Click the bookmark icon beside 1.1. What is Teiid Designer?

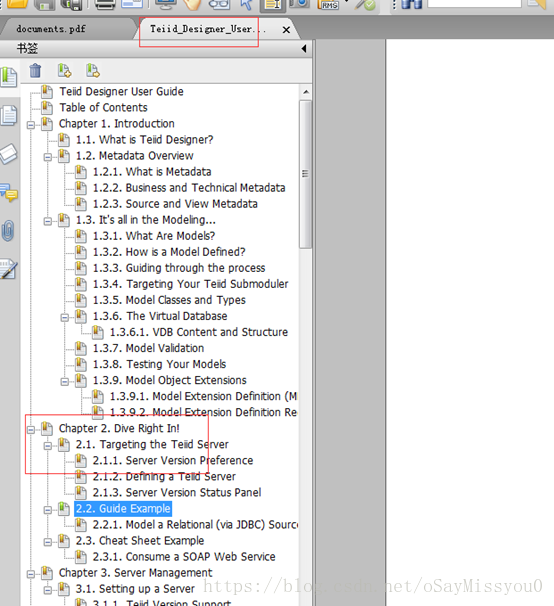pos(64,140)
